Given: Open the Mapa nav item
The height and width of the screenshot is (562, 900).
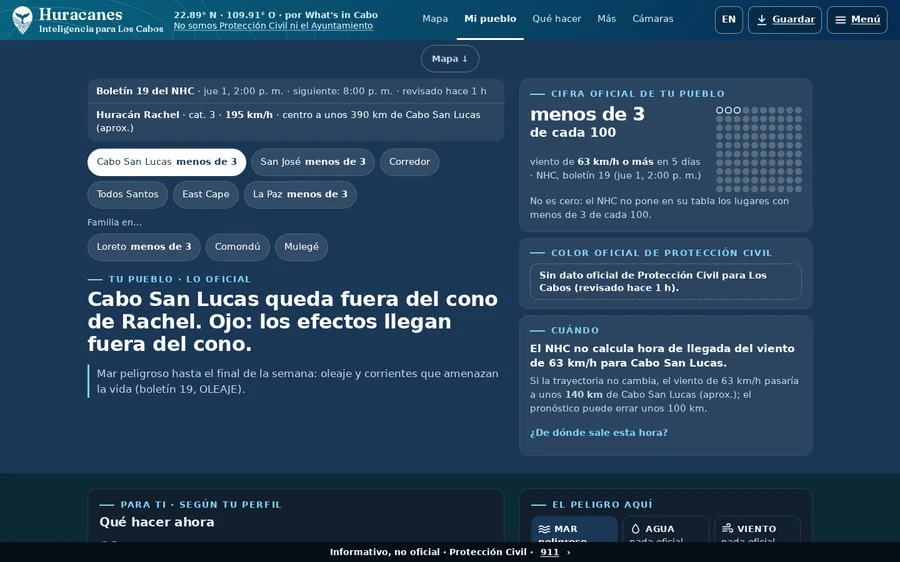Looking at the screenshot, I should 435,19.
